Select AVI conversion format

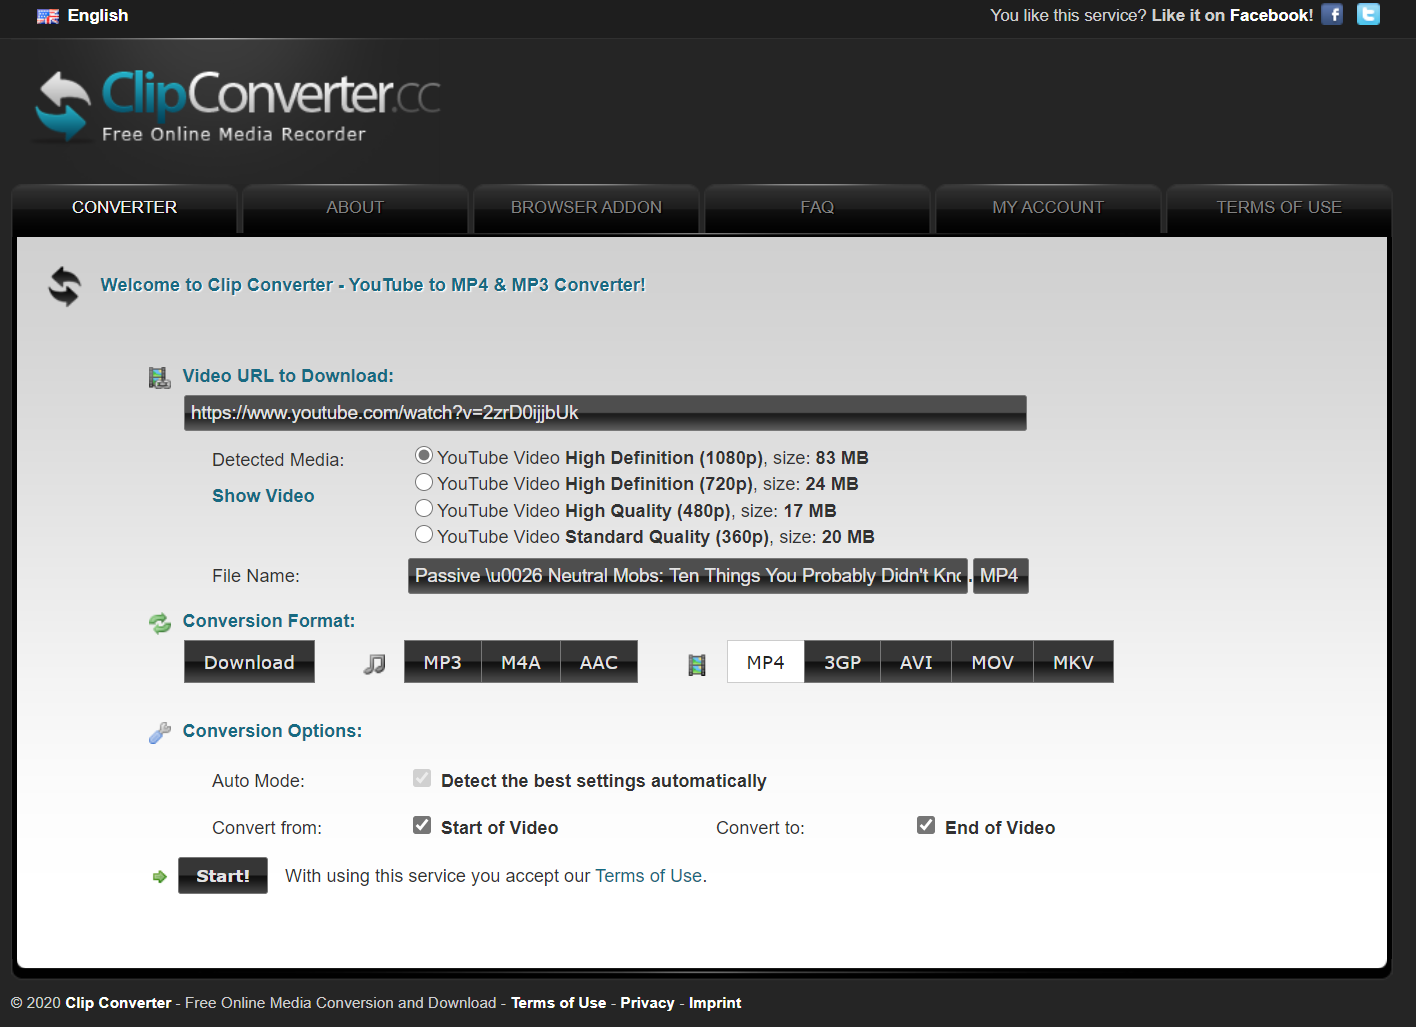click(x=916, y=662)
